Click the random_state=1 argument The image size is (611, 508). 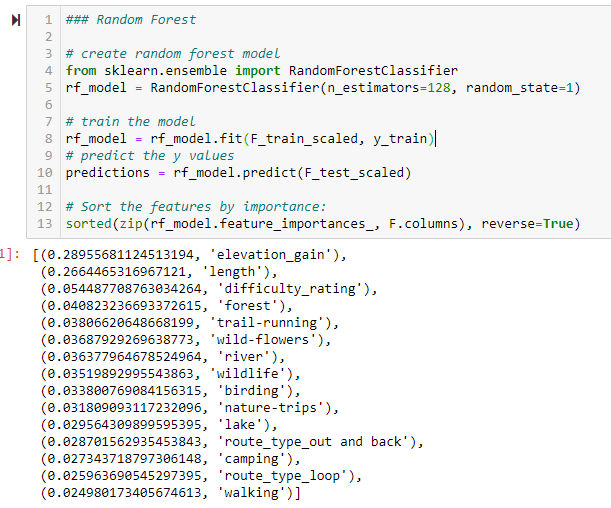519,88
